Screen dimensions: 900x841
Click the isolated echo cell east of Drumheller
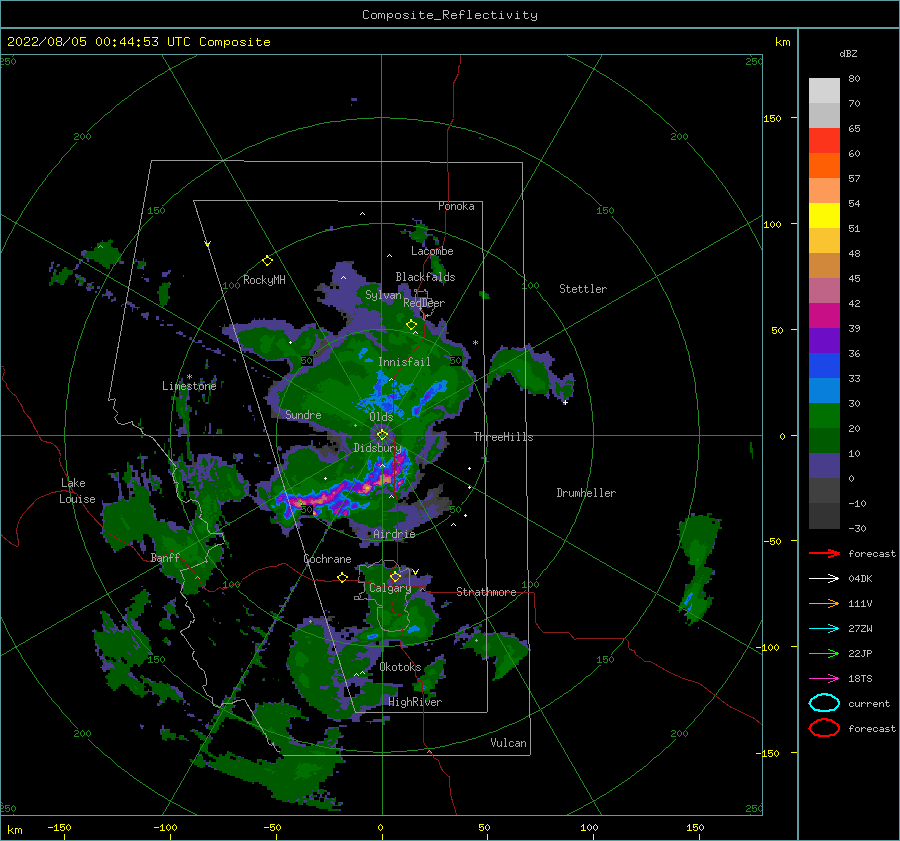point(699,568)
